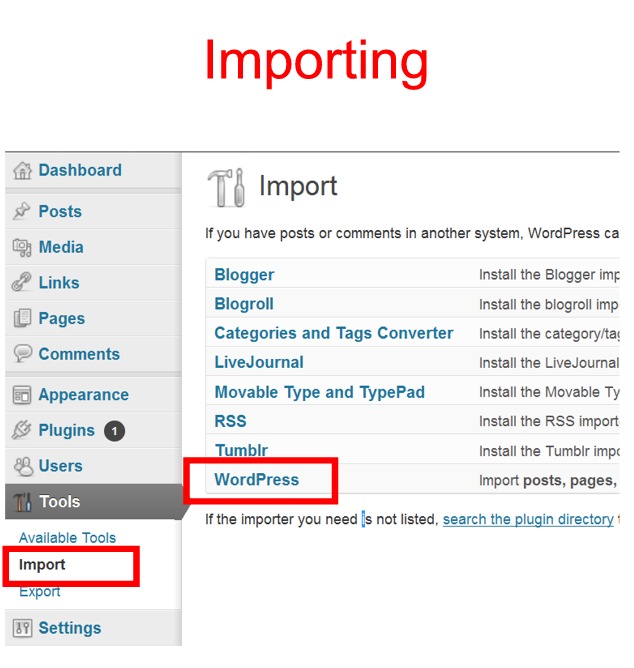Choose the Blogroll importer

(x=244, y=304)
